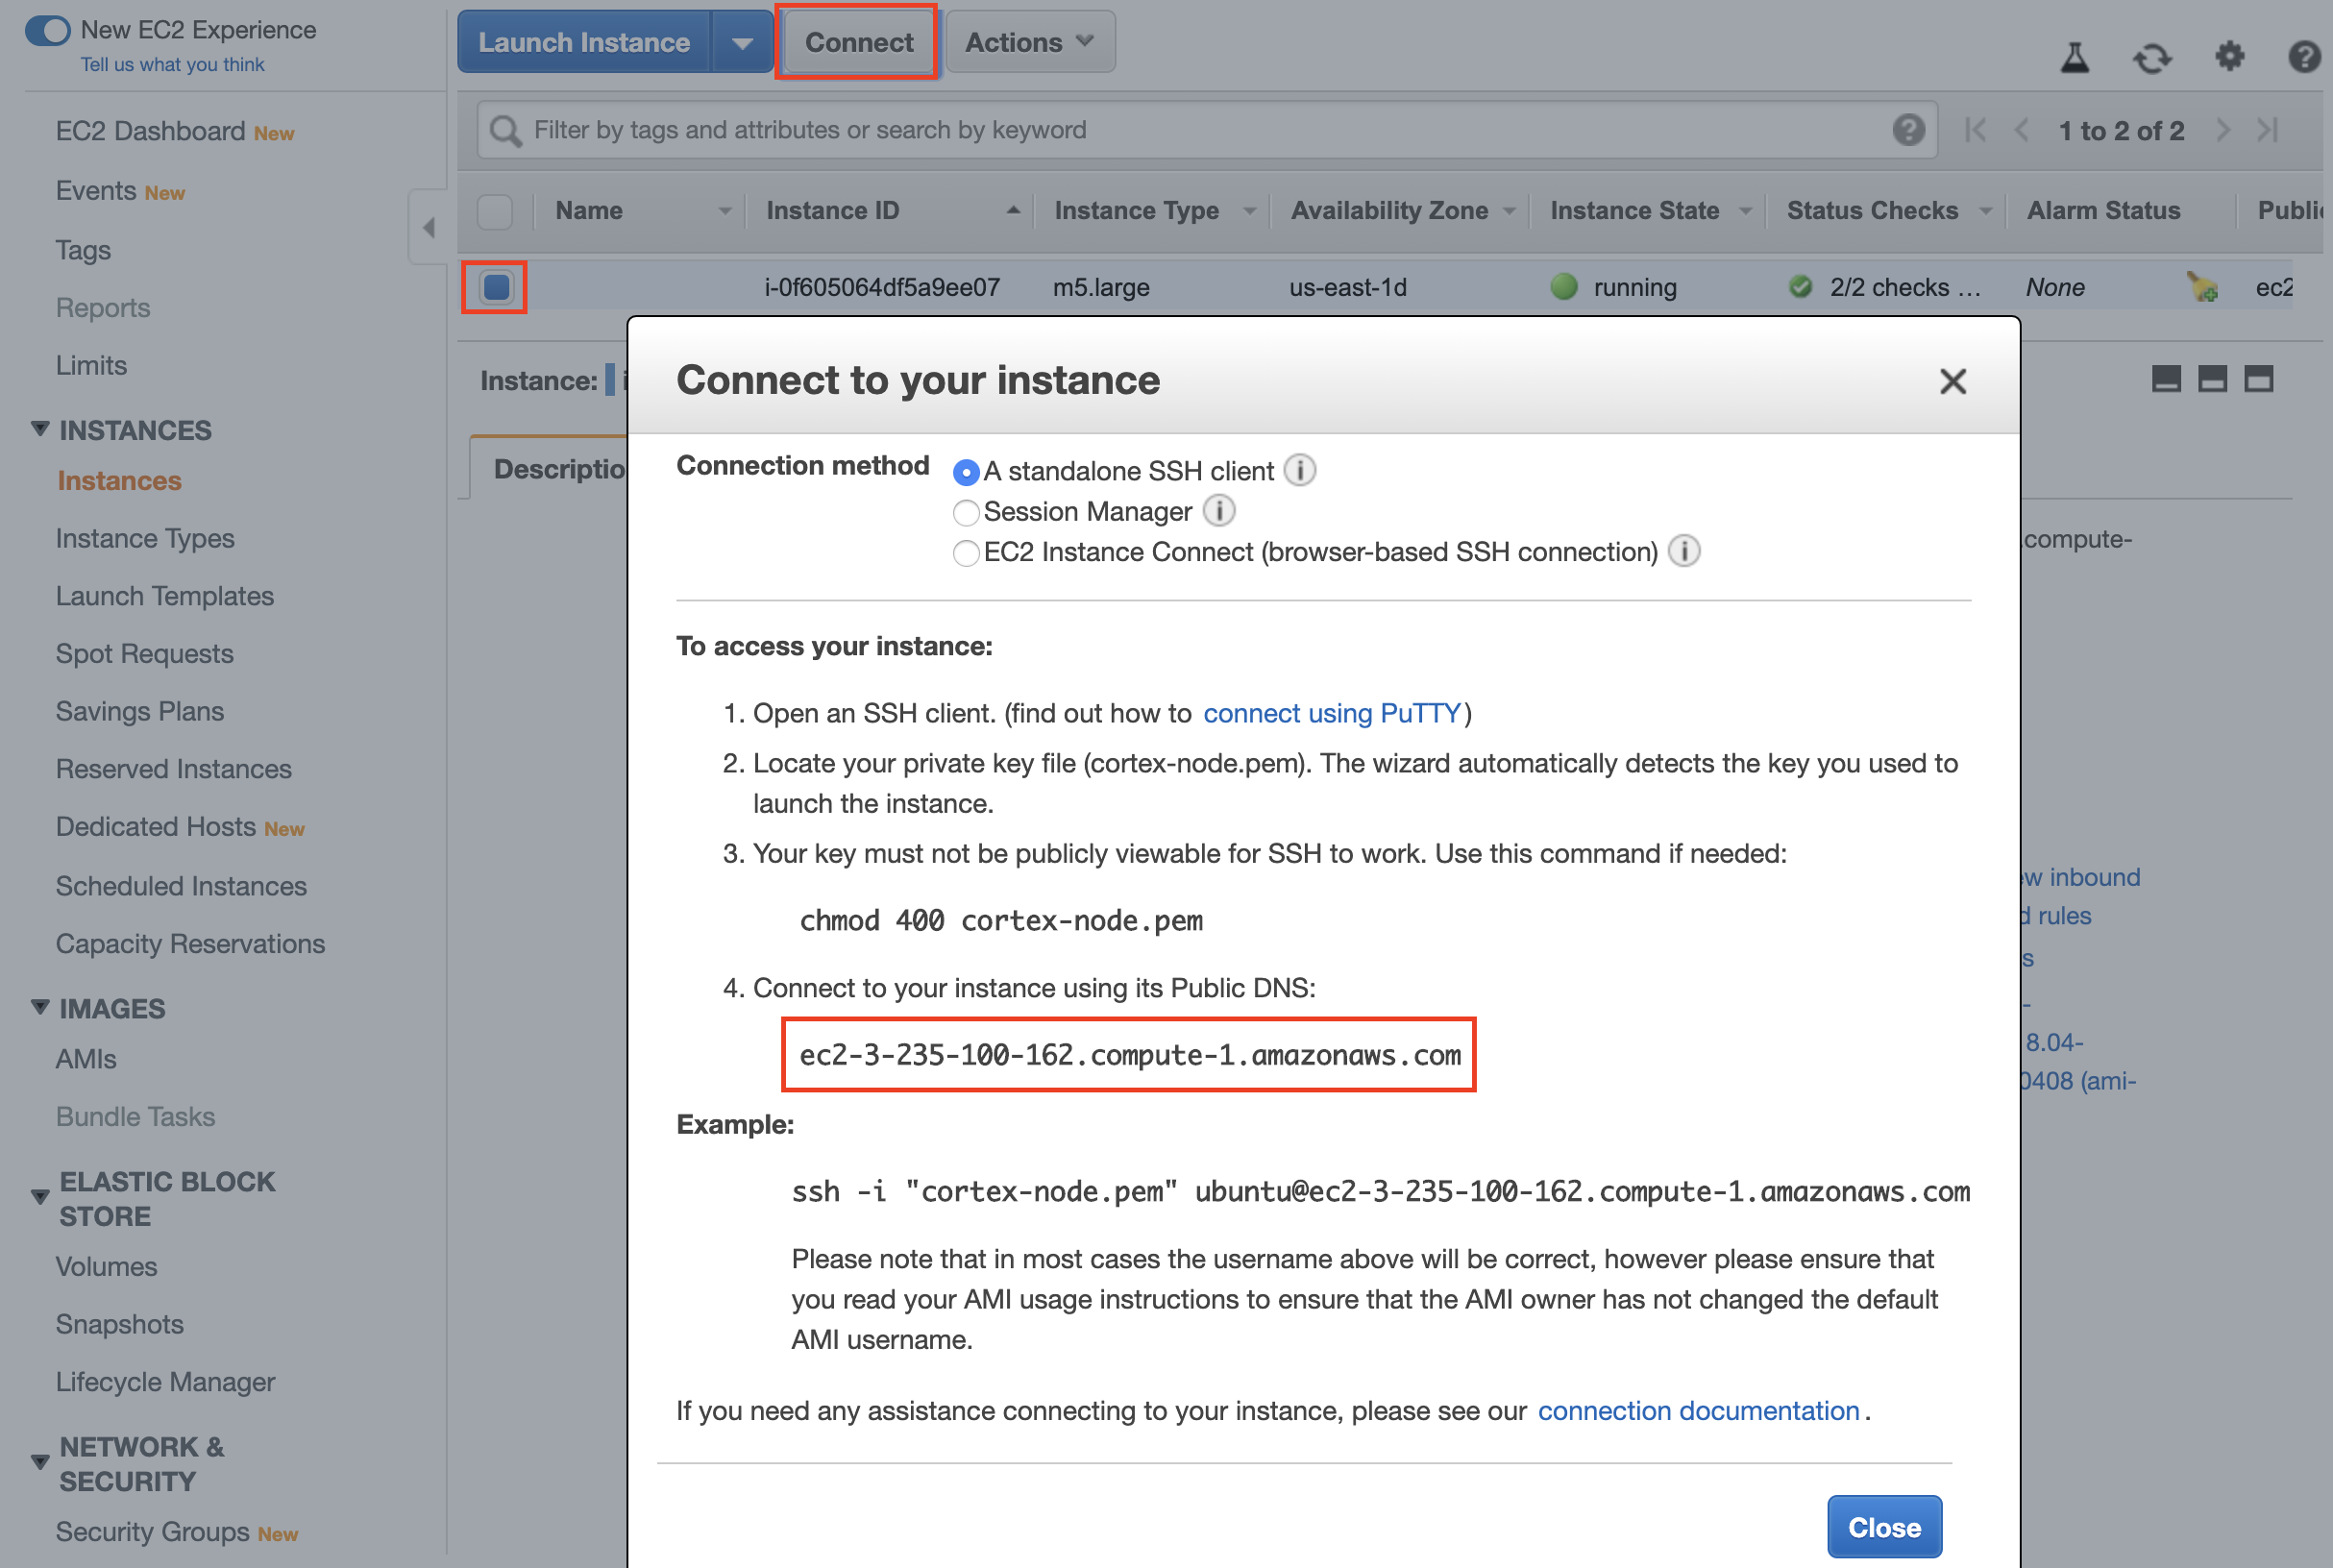Tick the select-all checkbox in table header
The height and width of the screenshot is (1568, 2333).
495,211
